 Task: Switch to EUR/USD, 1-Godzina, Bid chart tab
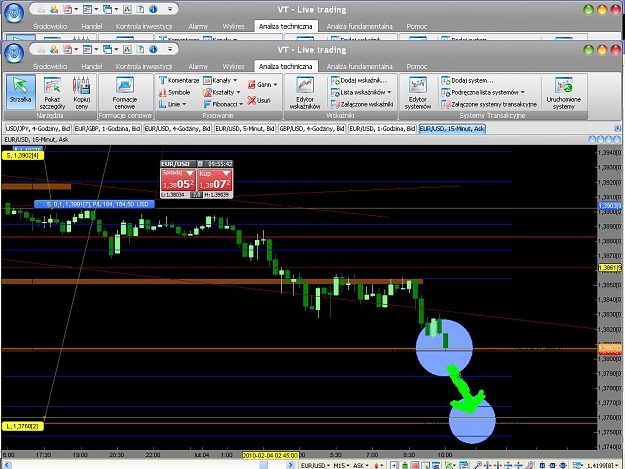pyautogui.click(x=382, y=129)
